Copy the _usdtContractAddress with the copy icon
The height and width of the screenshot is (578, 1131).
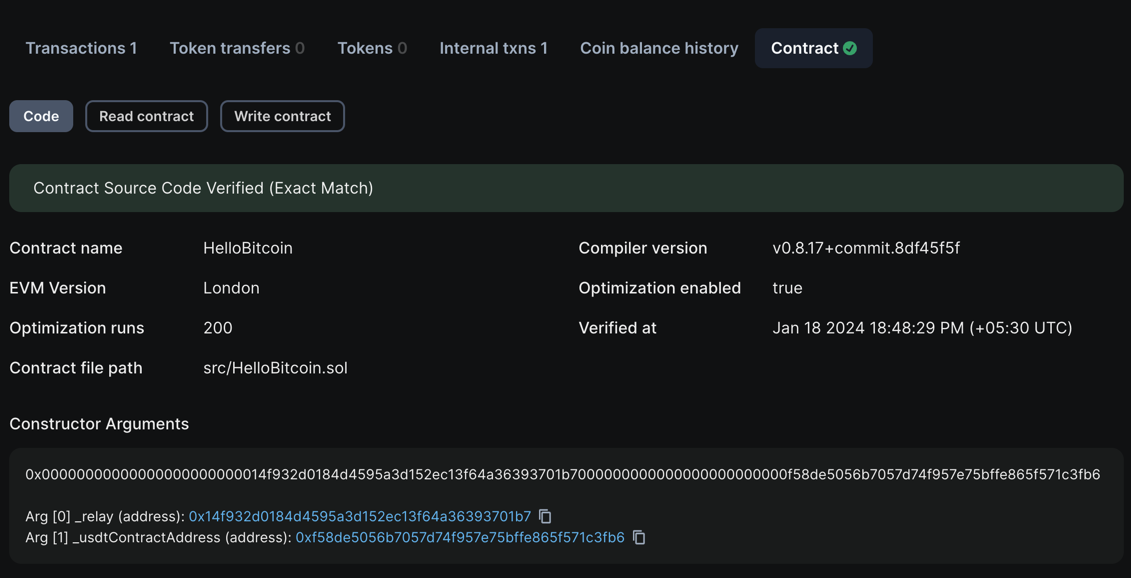[x=639, y=537]
